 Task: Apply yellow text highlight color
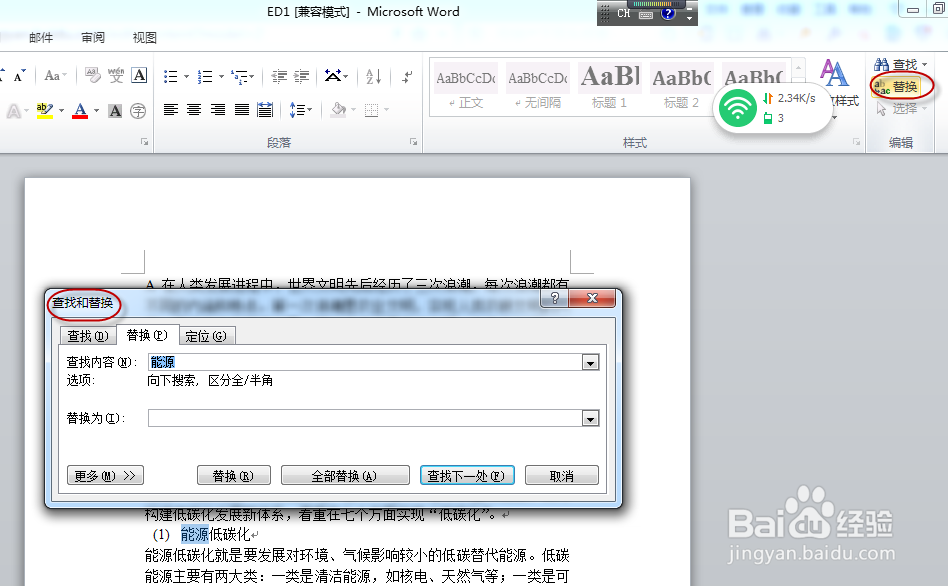[45, 111]
